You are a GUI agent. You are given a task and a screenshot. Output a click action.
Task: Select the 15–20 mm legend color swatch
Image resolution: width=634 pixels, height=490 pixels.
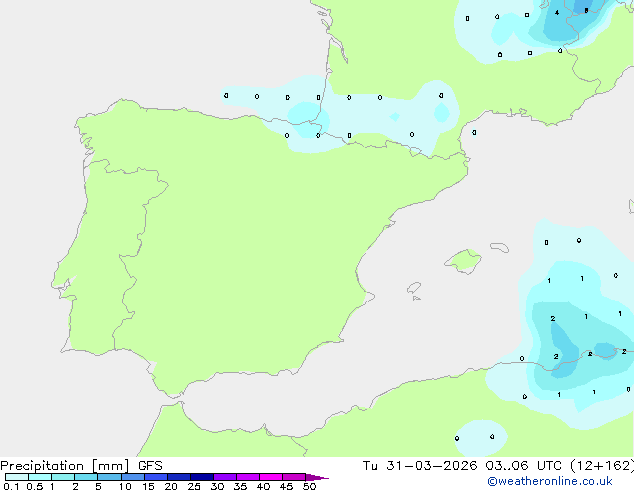point(156,477)
